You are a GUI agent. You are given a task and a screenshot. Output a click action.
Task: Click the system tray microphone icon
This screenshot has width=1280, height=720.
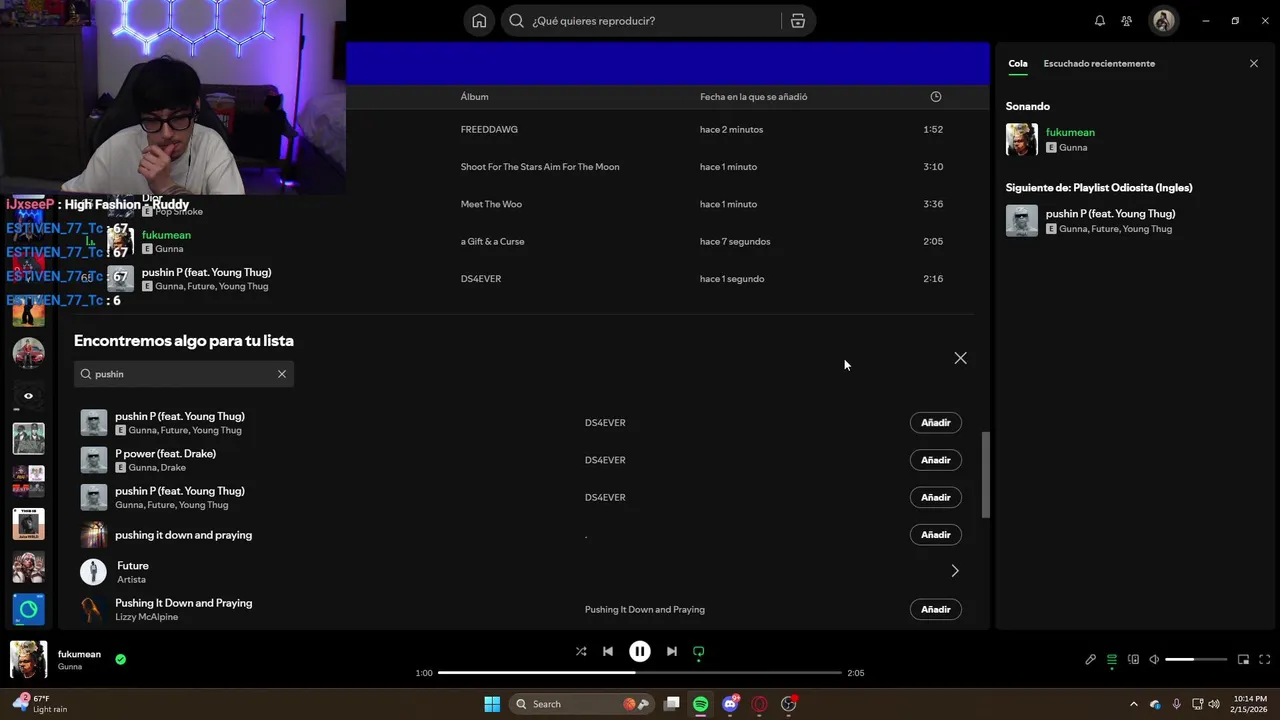[x=1177, y=704]
